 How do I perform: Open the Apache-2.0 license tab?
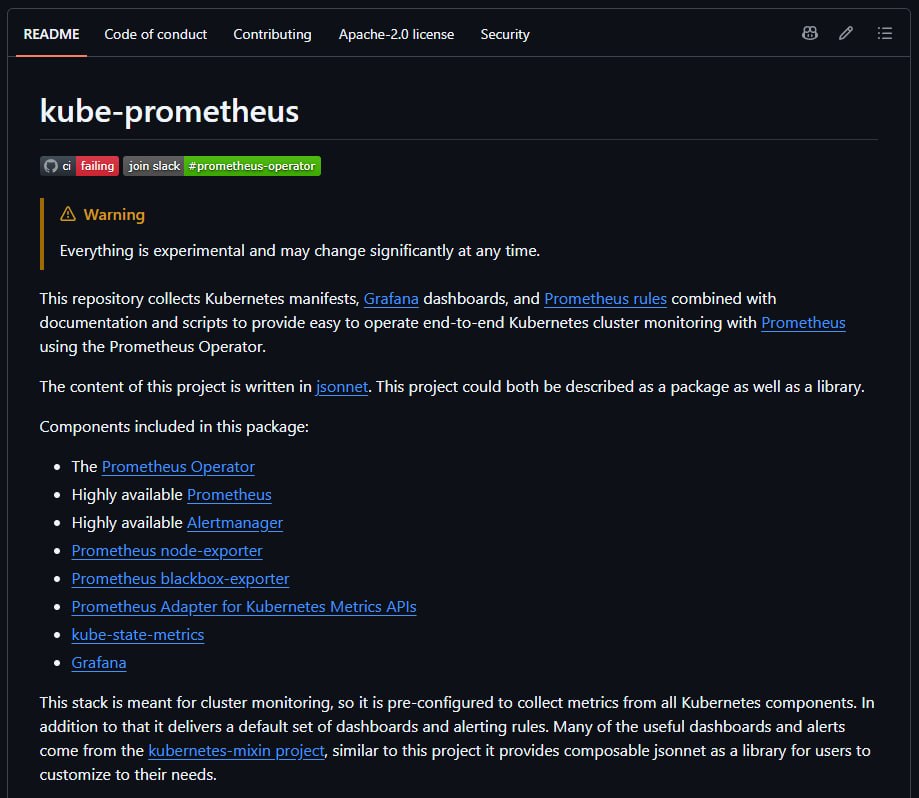click(396, 34)
